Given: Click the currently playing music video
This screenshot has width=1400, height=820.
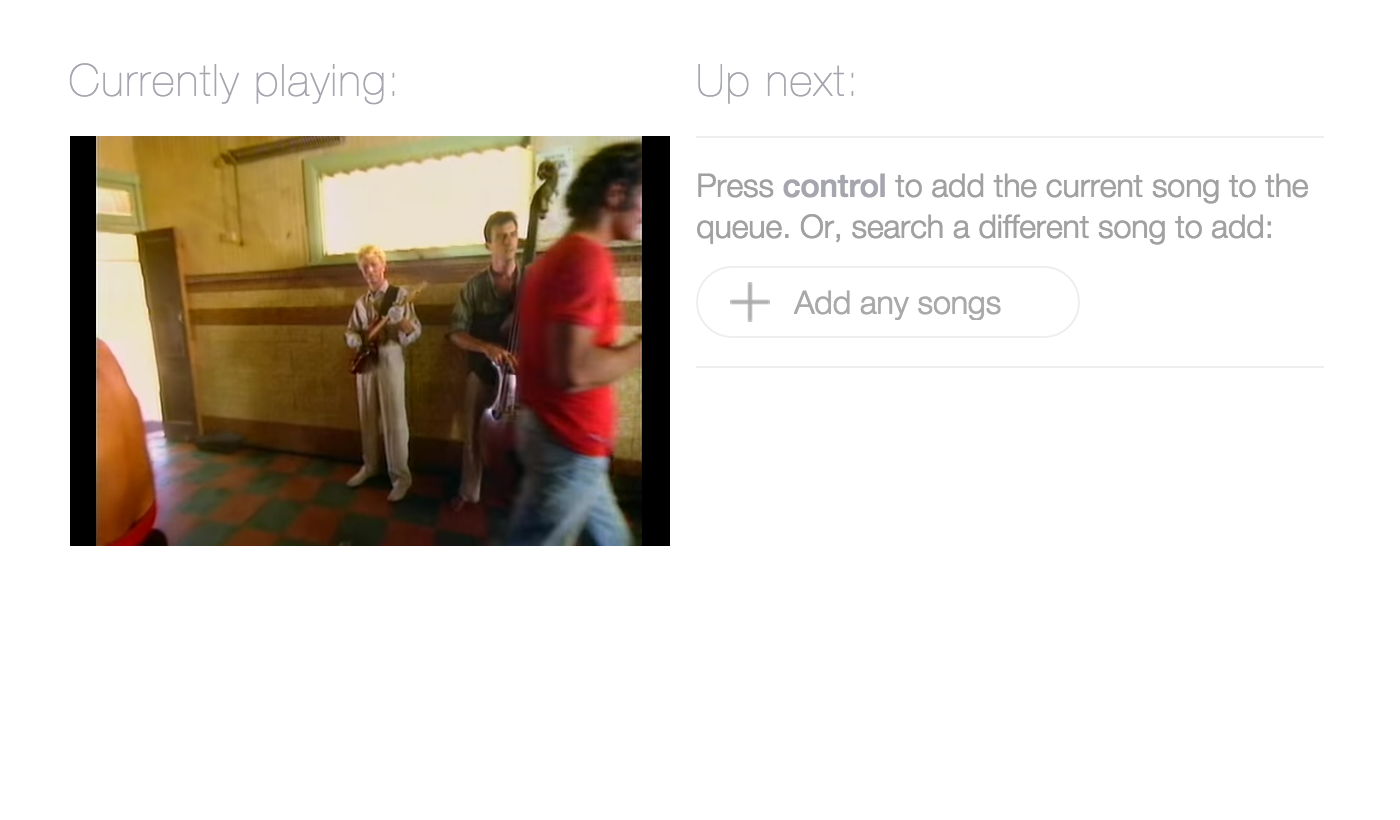Looking at the screenshot, I should (370, 341).
